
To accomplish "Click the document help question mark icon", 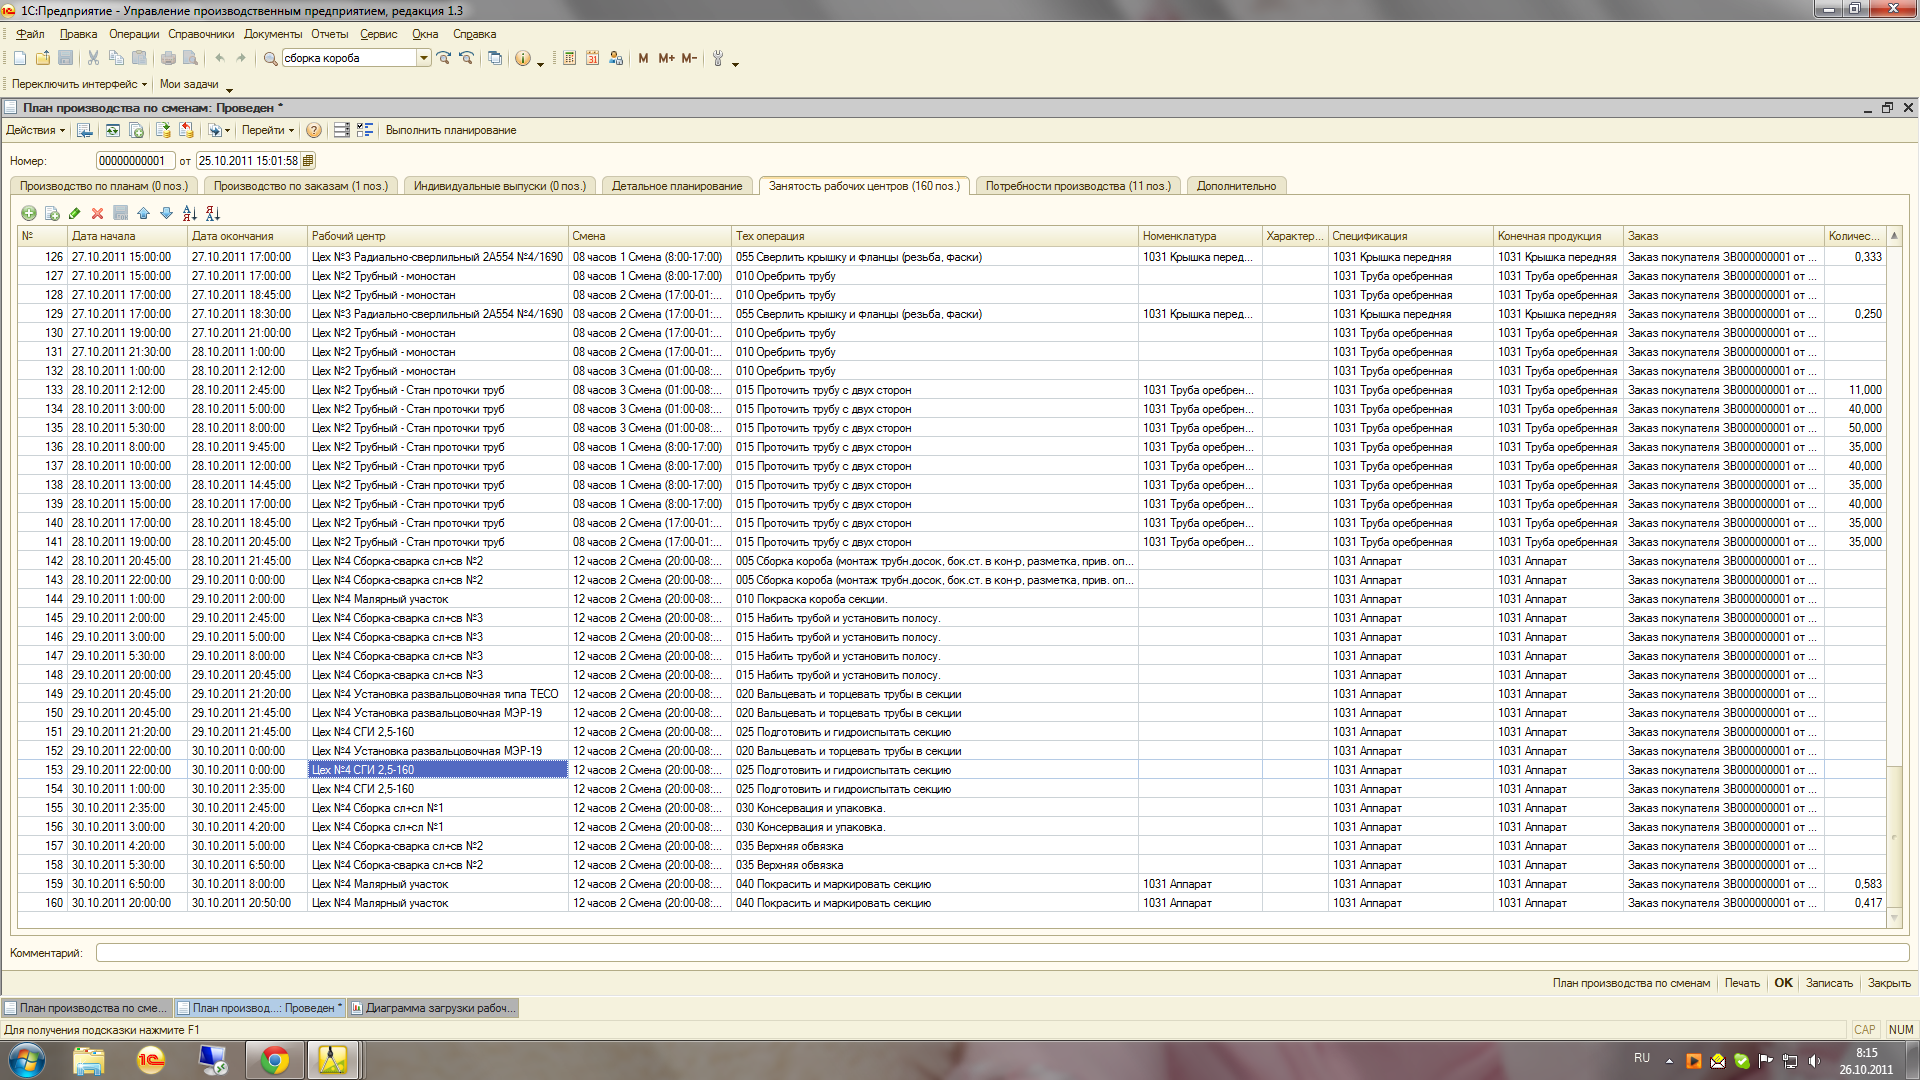I will 314,130.
